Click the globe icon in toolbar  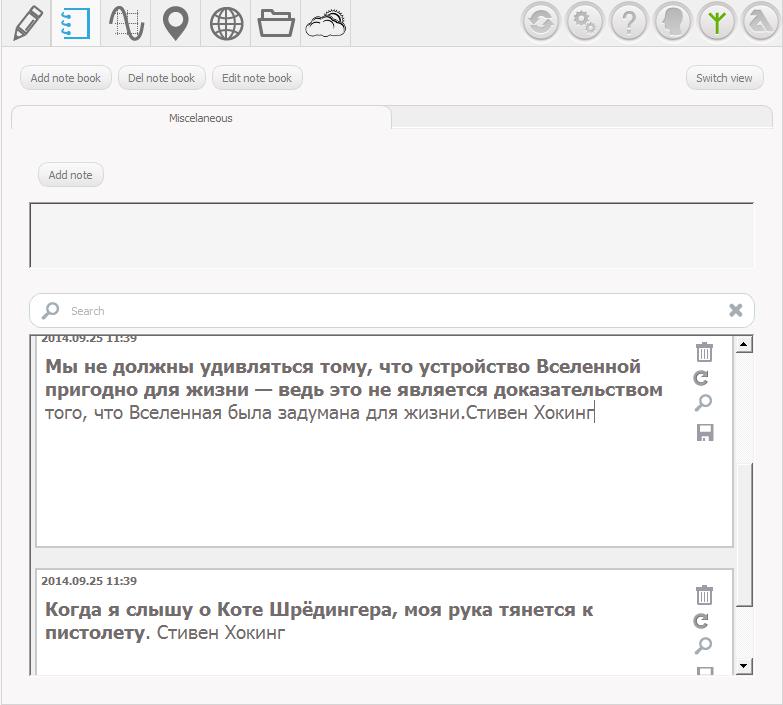(226, 23)
